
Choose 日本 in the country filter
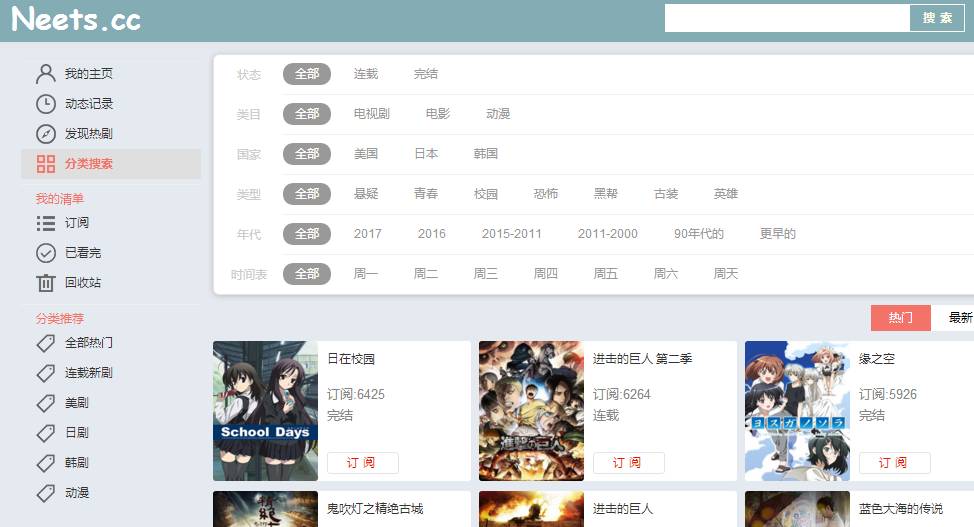point(426,154)
